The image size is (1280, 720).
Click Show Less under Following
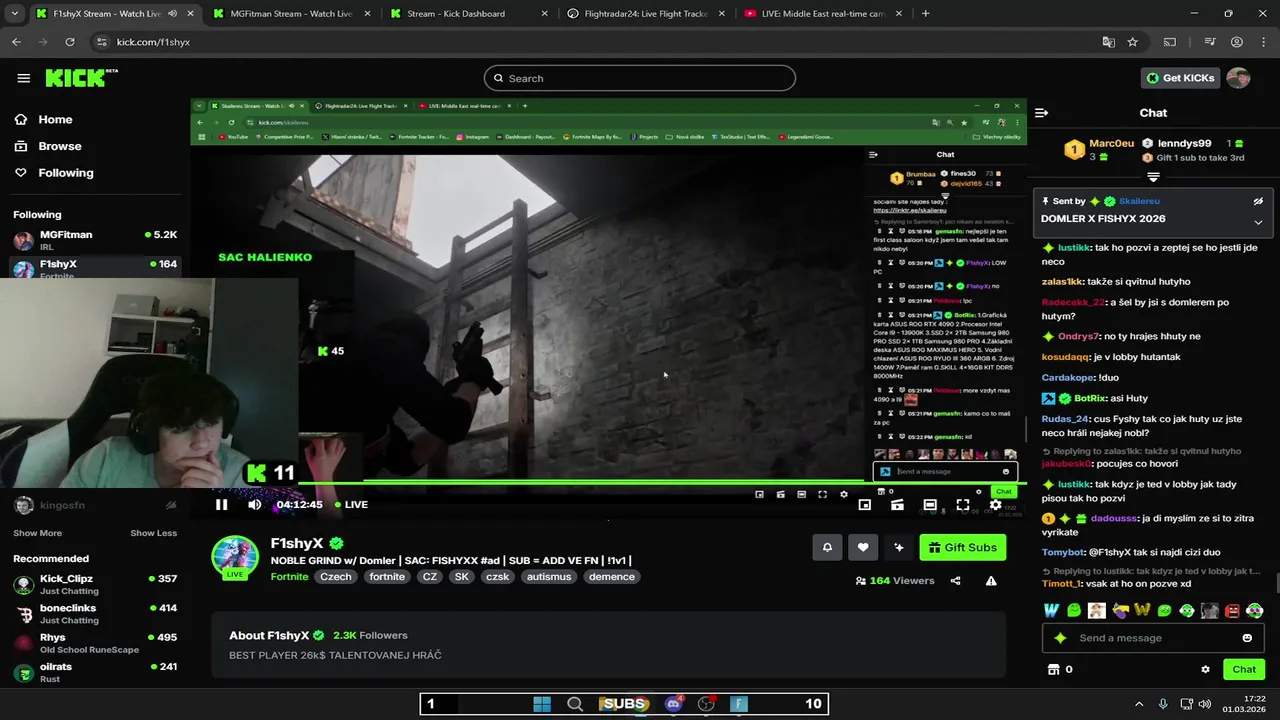(153, 533)
